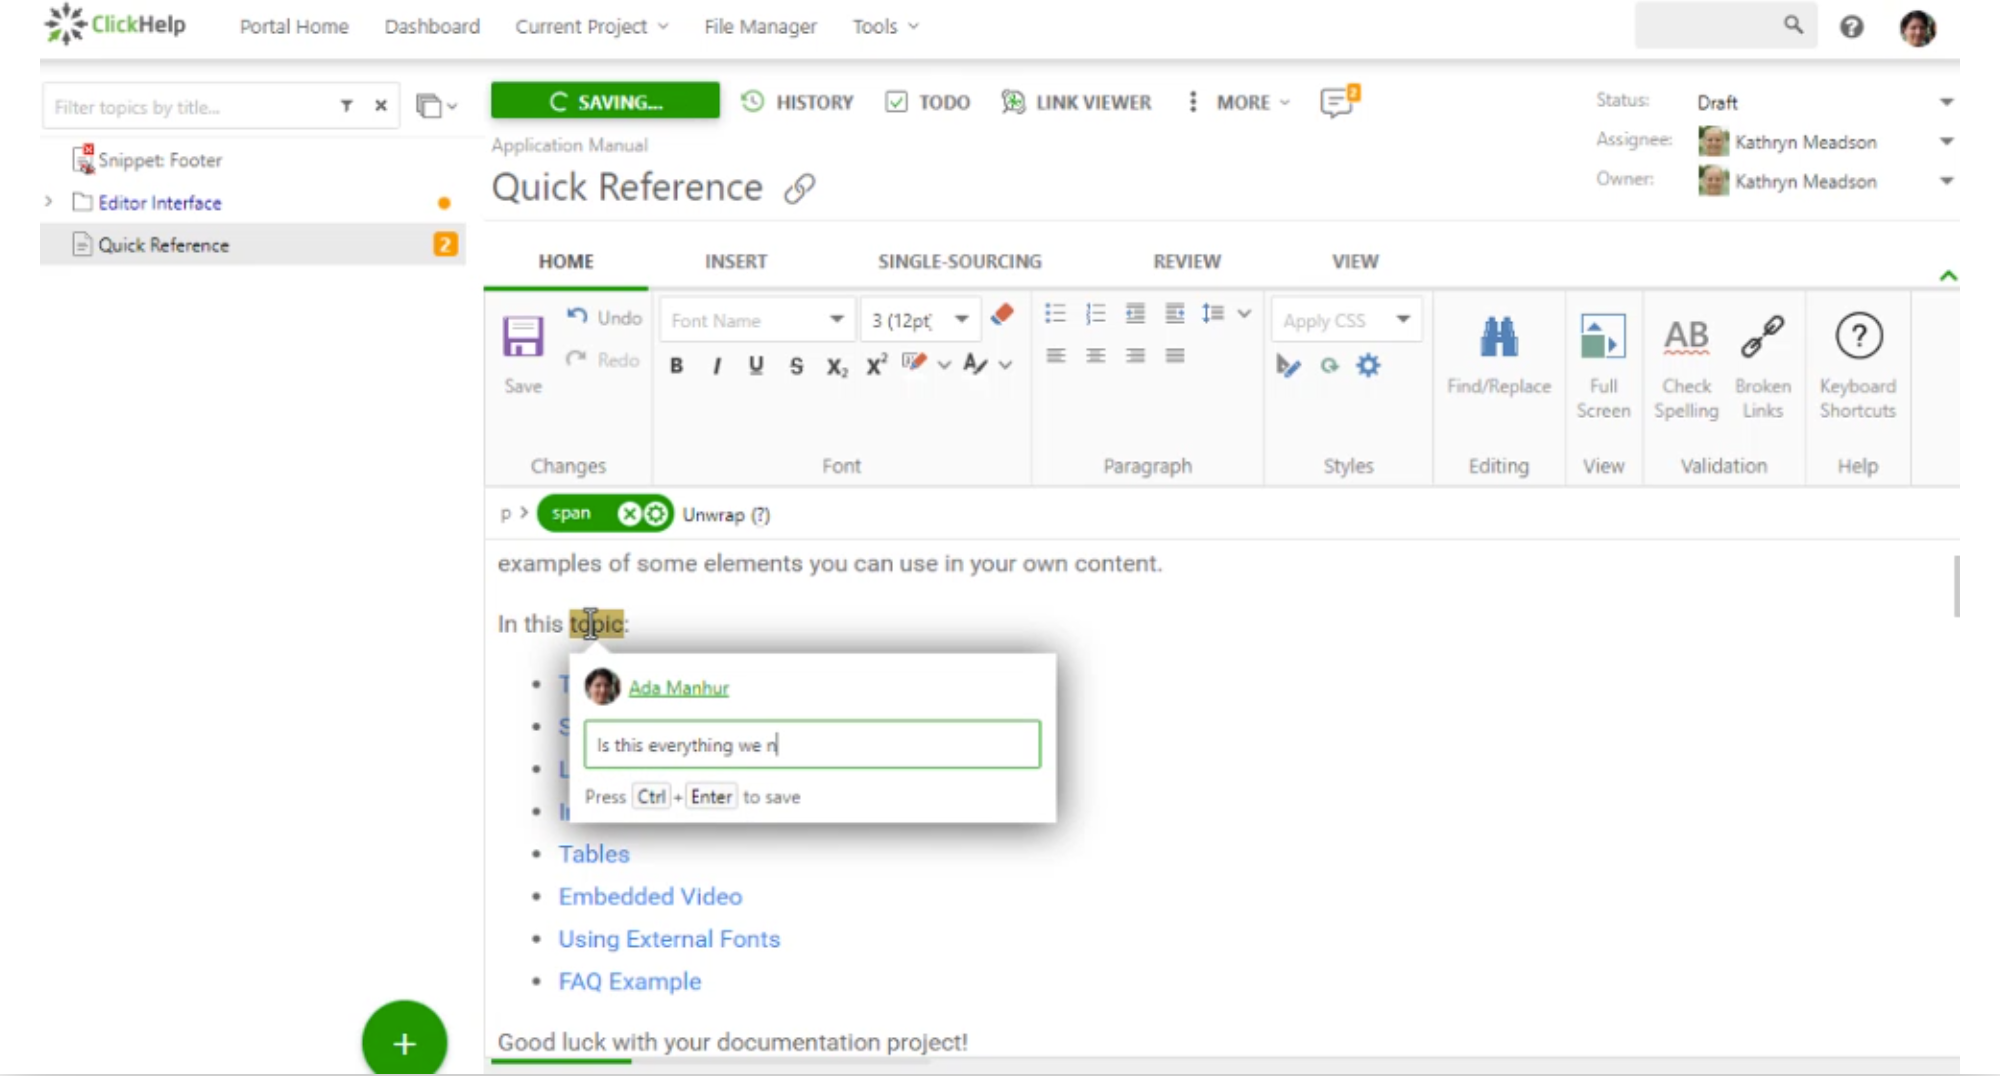The width and height of the screenshot is (2000, 1076).
Task: Toggle strikethrough formatting
Action: [x=796, y=365]
